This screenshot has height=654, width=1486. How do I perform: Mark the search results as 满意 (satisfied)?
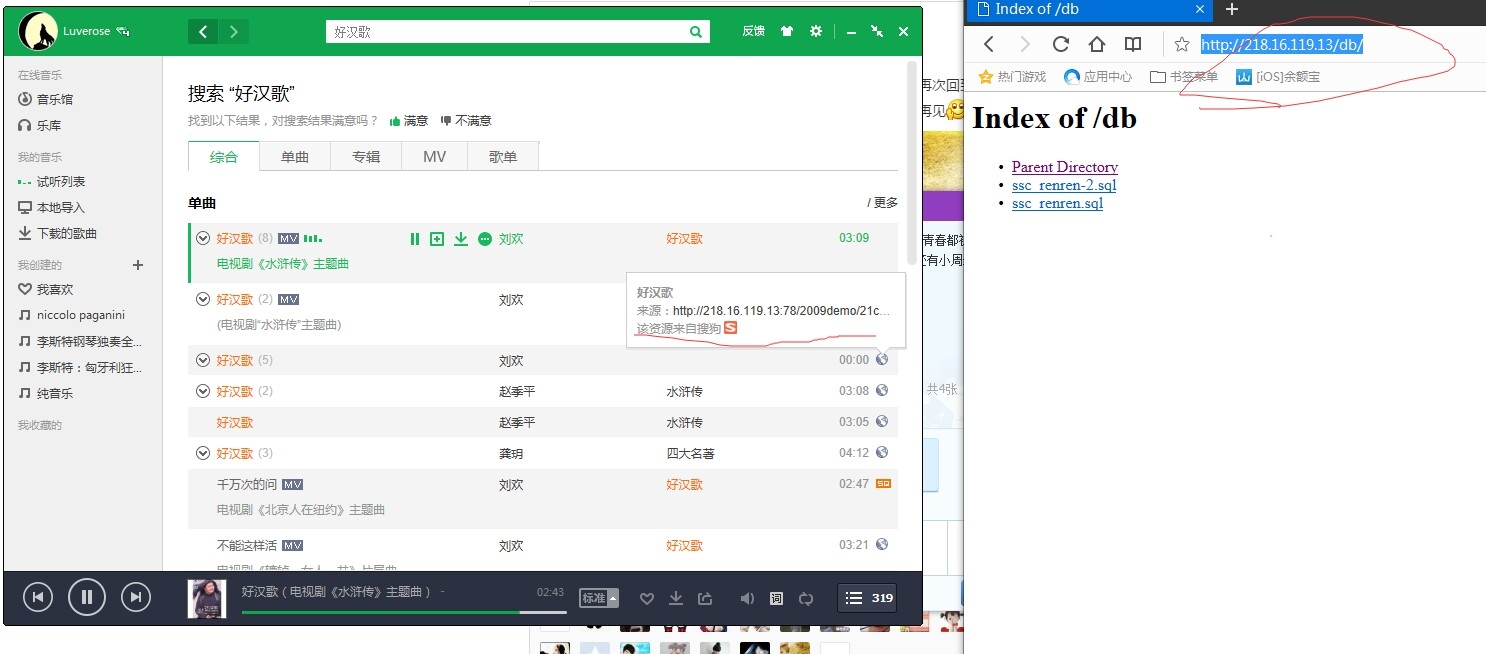[x=409, y=121]
